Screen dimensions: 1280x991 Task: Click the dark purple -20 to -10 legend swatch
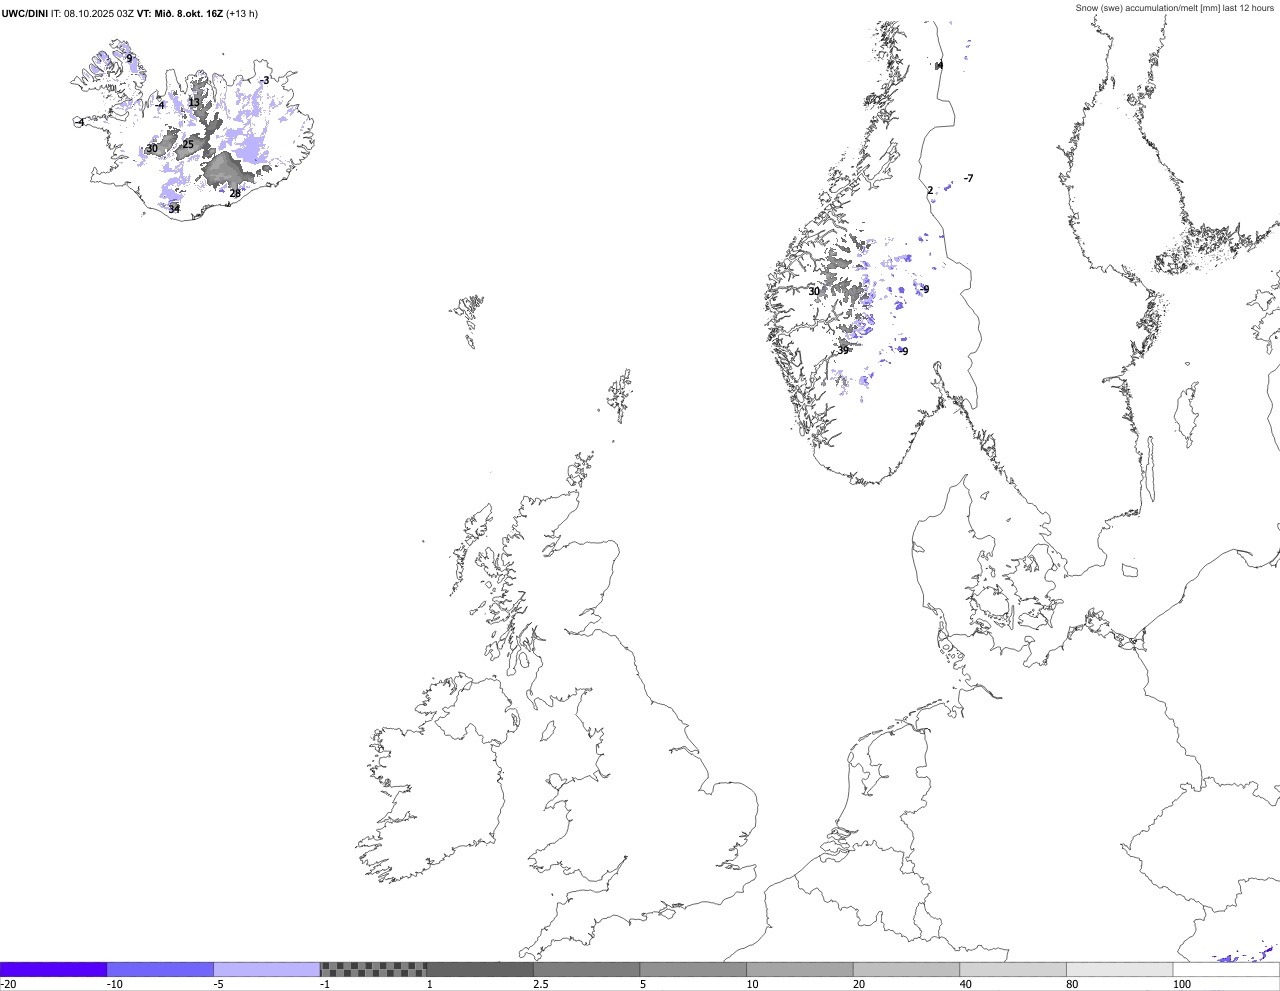(x=53, y=969)
